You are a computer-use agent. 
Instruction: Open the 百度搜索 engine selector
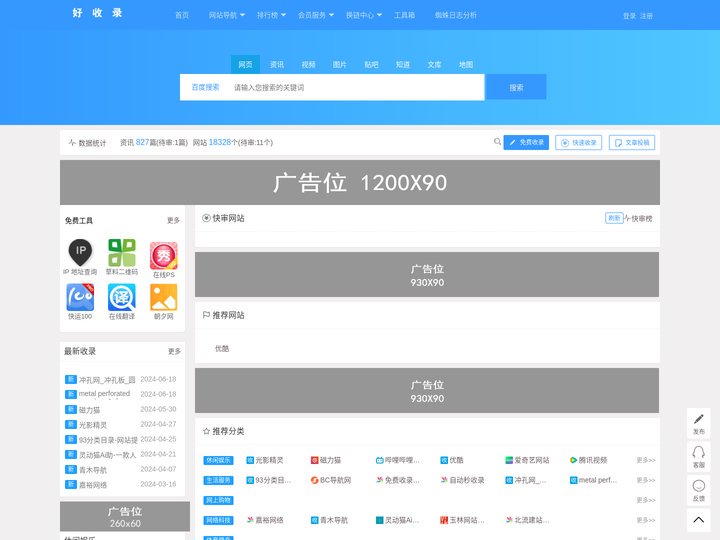point(205,87)
